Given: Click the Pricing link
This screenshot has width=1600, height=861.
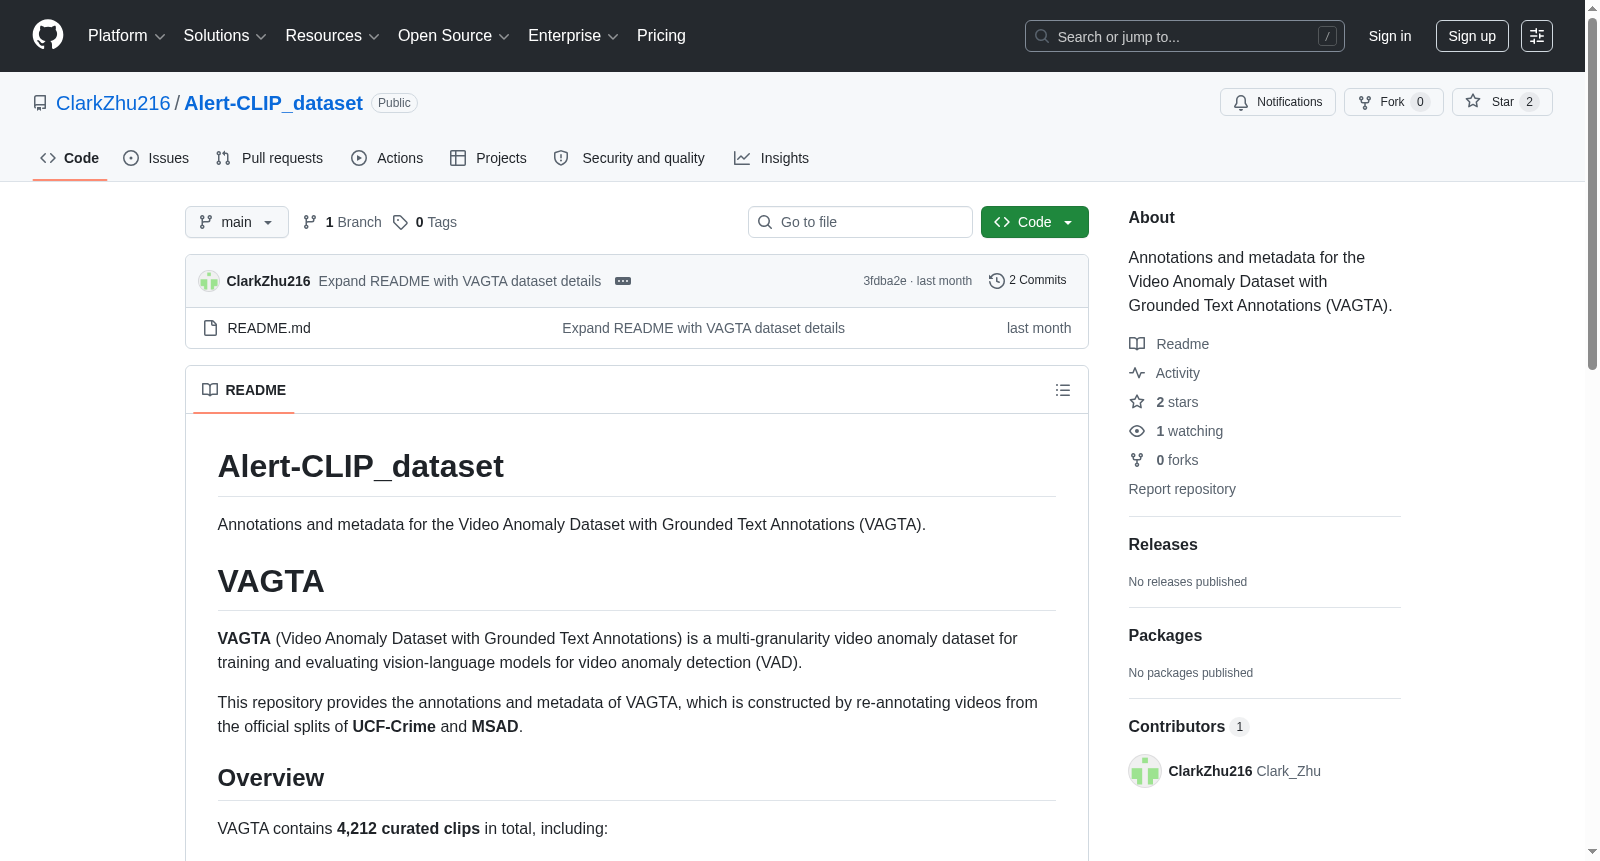Looking at the screenshot, I should tap(661, 36).
